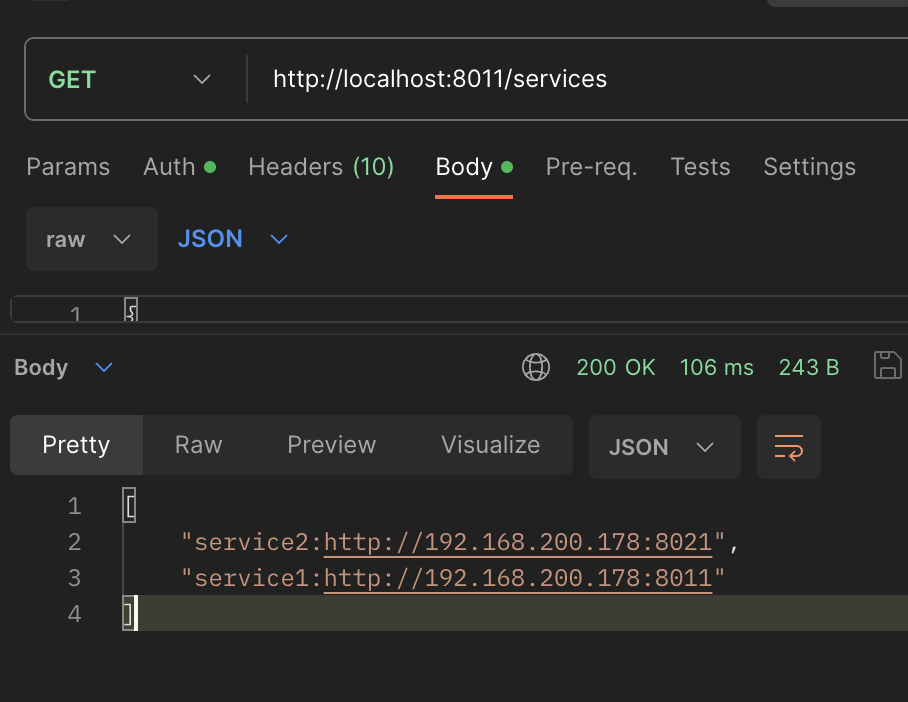Click the closing bracket on response line 4
Image resolution: width=908 pixels, height=702 pixels.
point(129,614)
